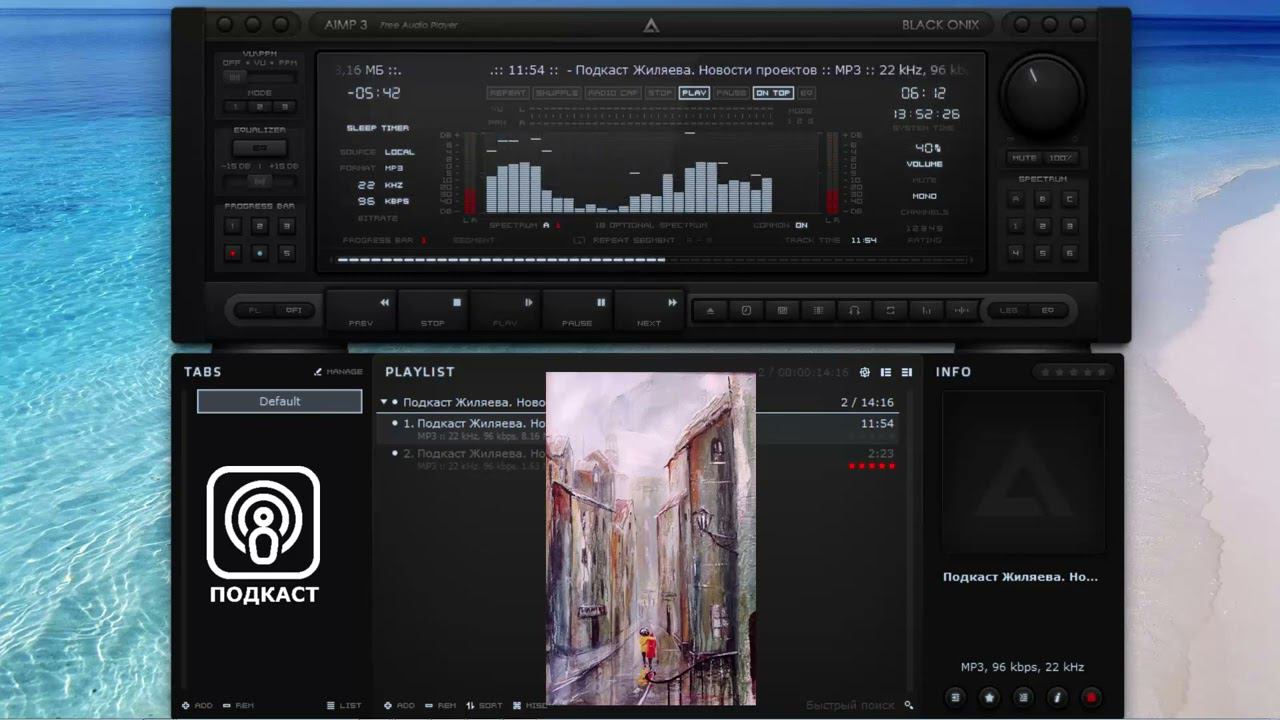
Task: Click the list icon in the Info panel footer
Action: [x=1024, y=697]
